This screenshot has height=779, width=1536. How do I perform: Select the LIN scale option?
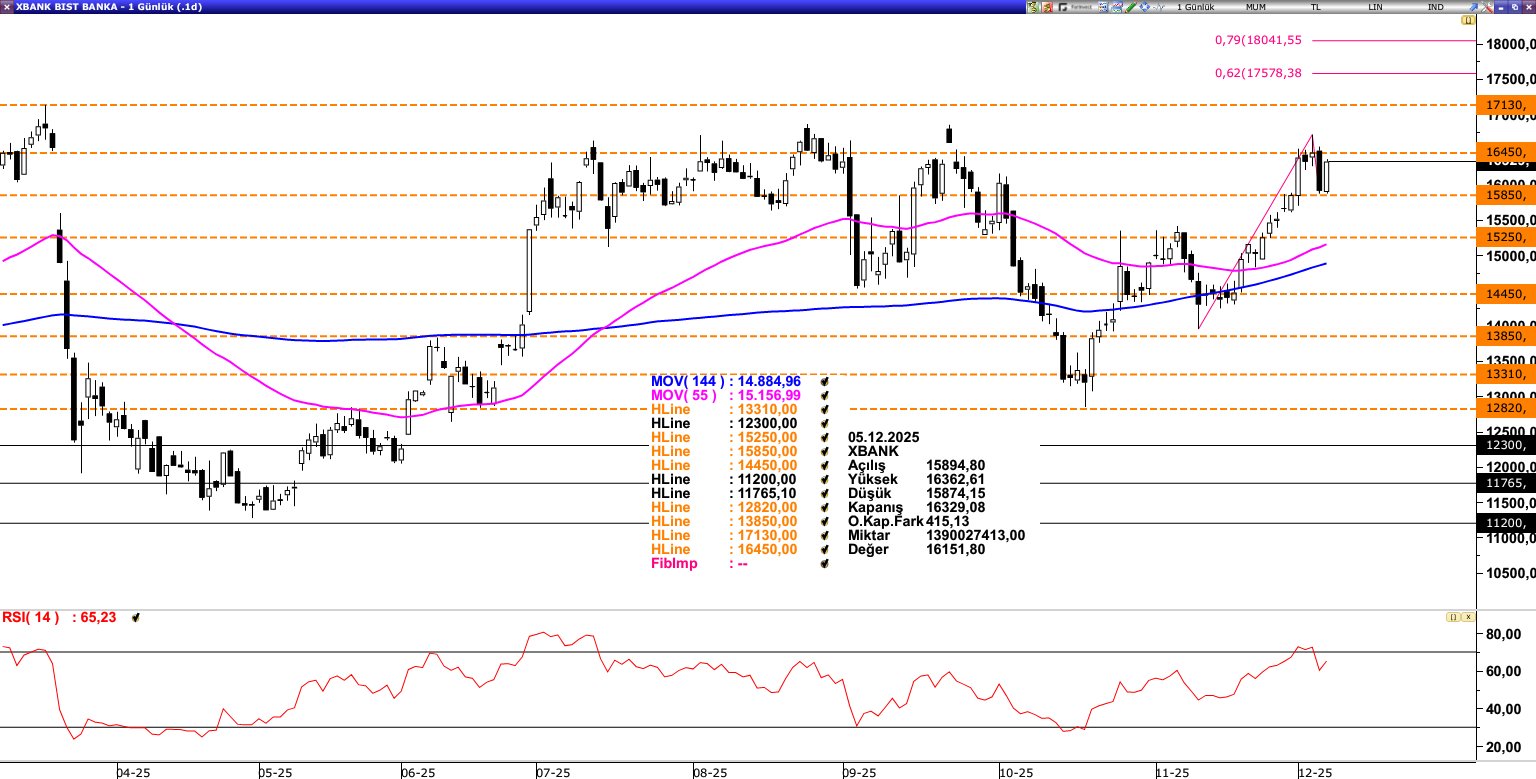[x=1375, y=7]
